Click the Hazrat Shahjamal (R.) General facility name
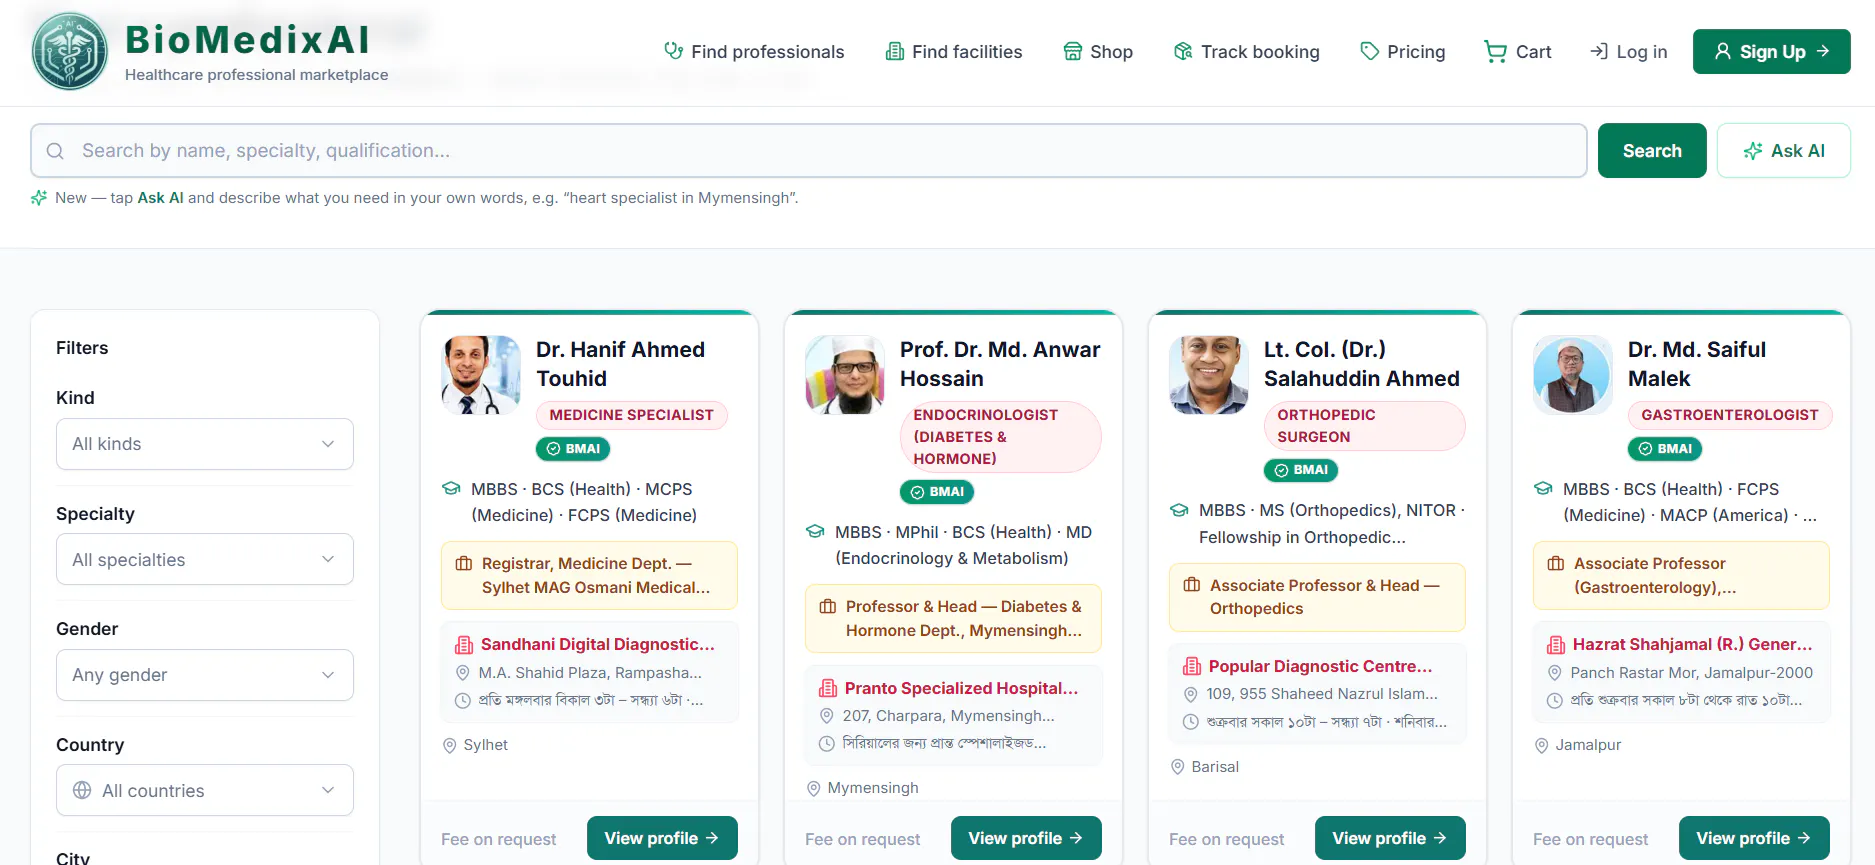 pos(1693,645)
